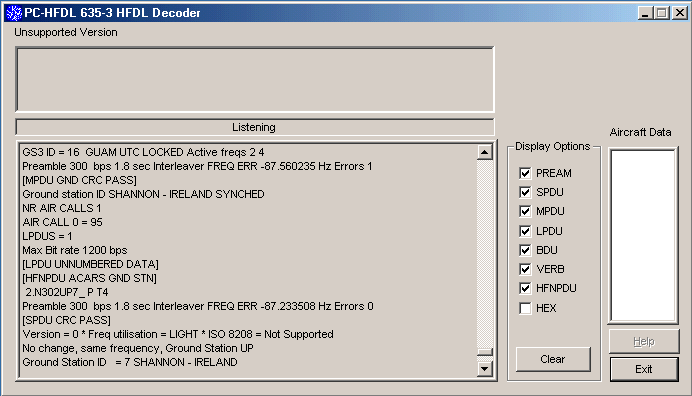Screen dimensions: 692x396
Task: Click 'Version = 0 * Freq utilisation = LIGHT' line
Action: [178, 334]
